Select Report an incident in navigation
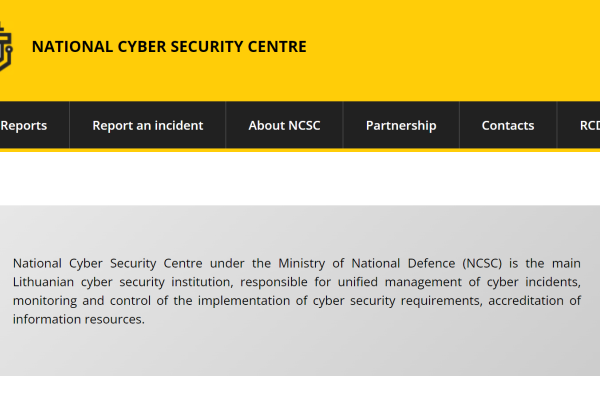Screen dimensions: 600x400 click(x=147, y=126)
